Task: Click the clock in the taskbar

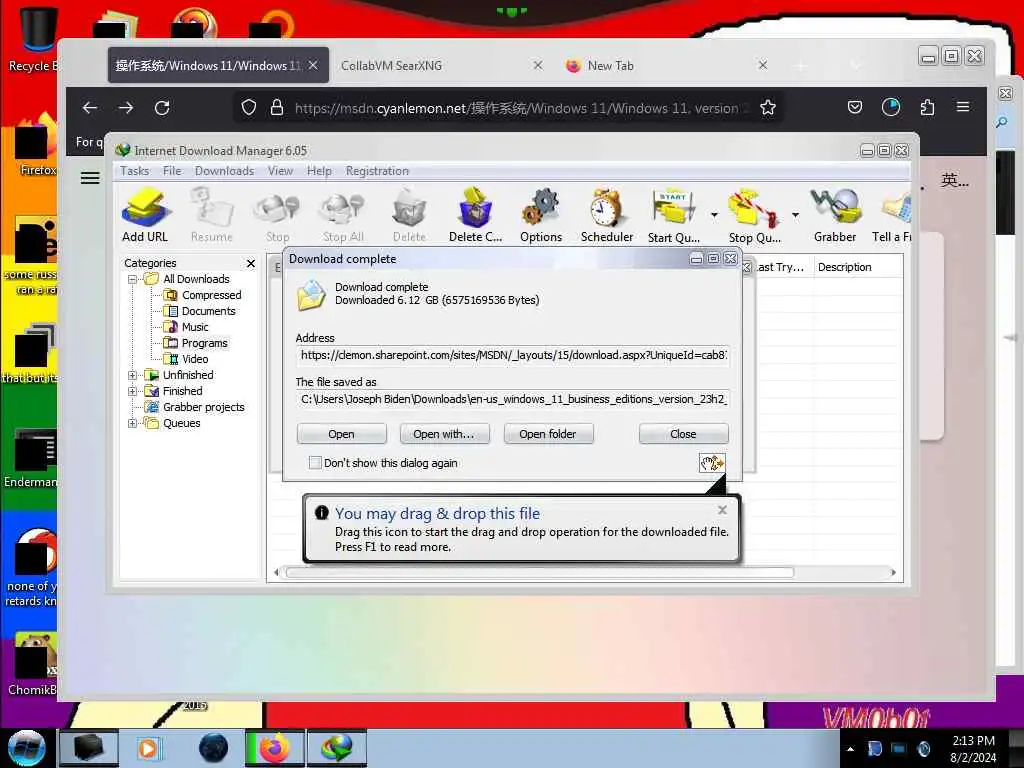Action: pos(973,749)
